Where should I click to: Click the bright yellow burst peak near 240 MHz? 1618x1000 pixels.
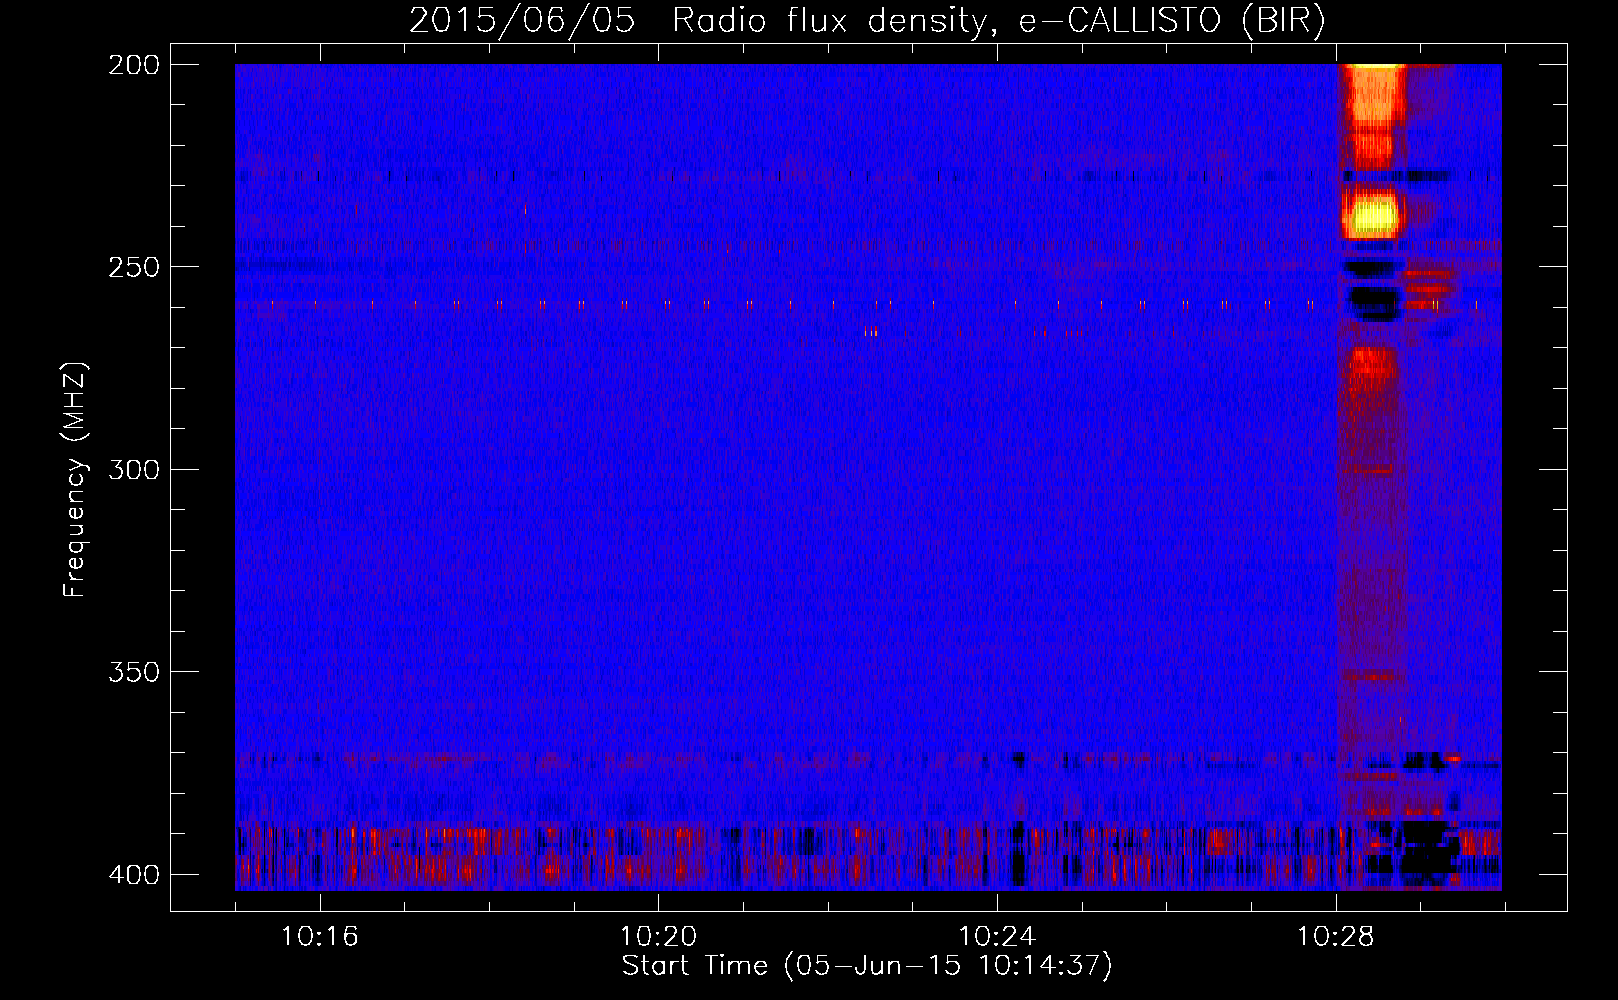[1373, 215]
